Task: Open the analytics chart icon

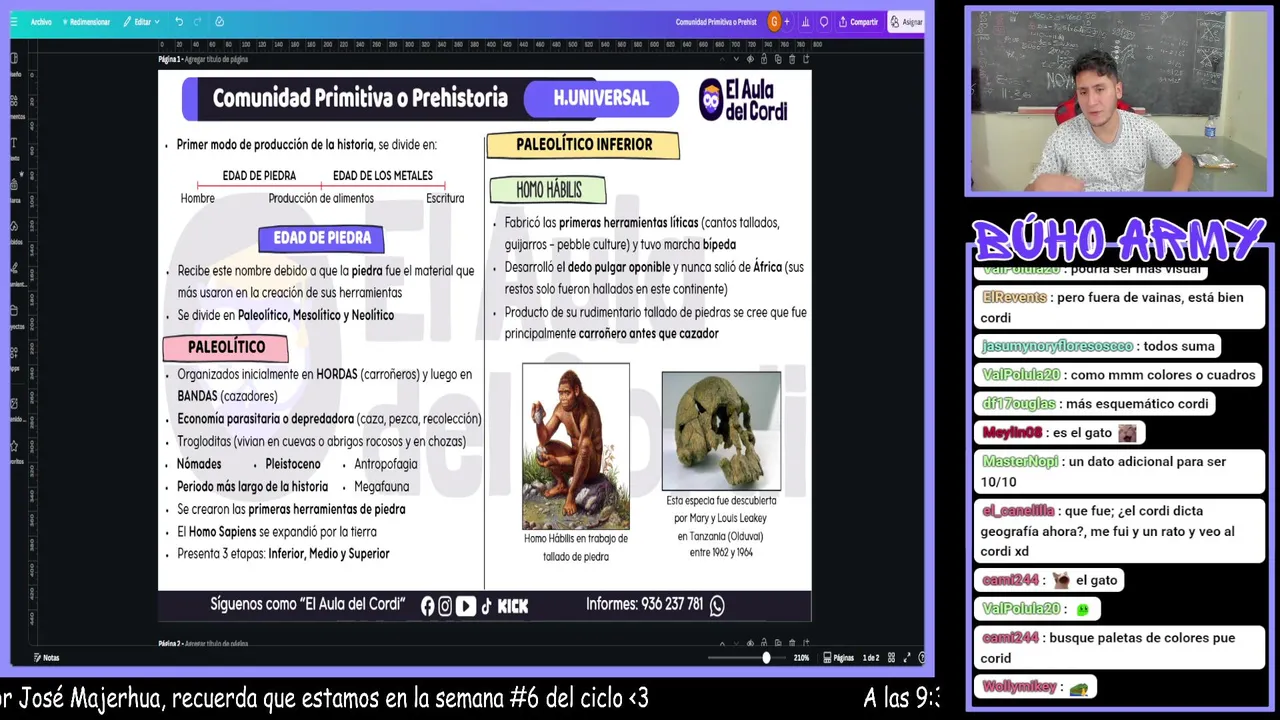Action: (x=806, y=22)
